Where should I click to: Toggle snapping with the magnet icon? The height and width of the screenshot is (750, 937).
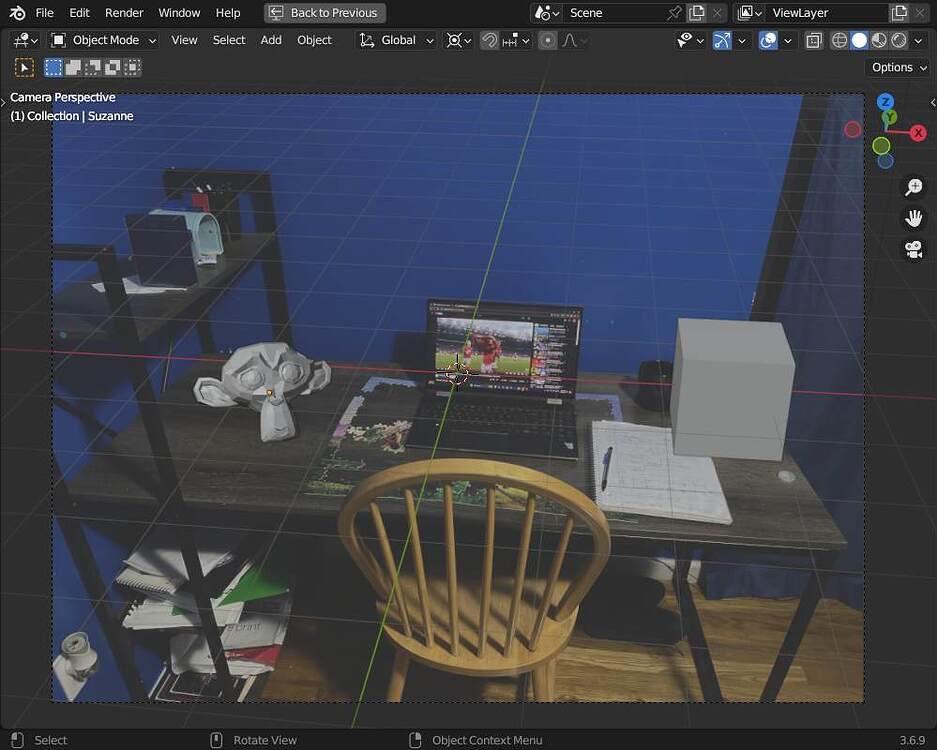tap(489, 40)
